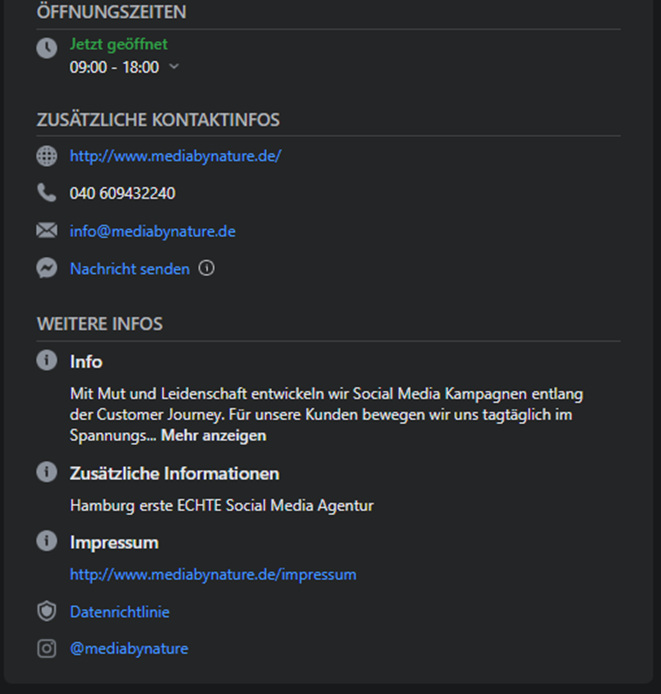Click the Nachricht senden link

[x=130, y=269]
